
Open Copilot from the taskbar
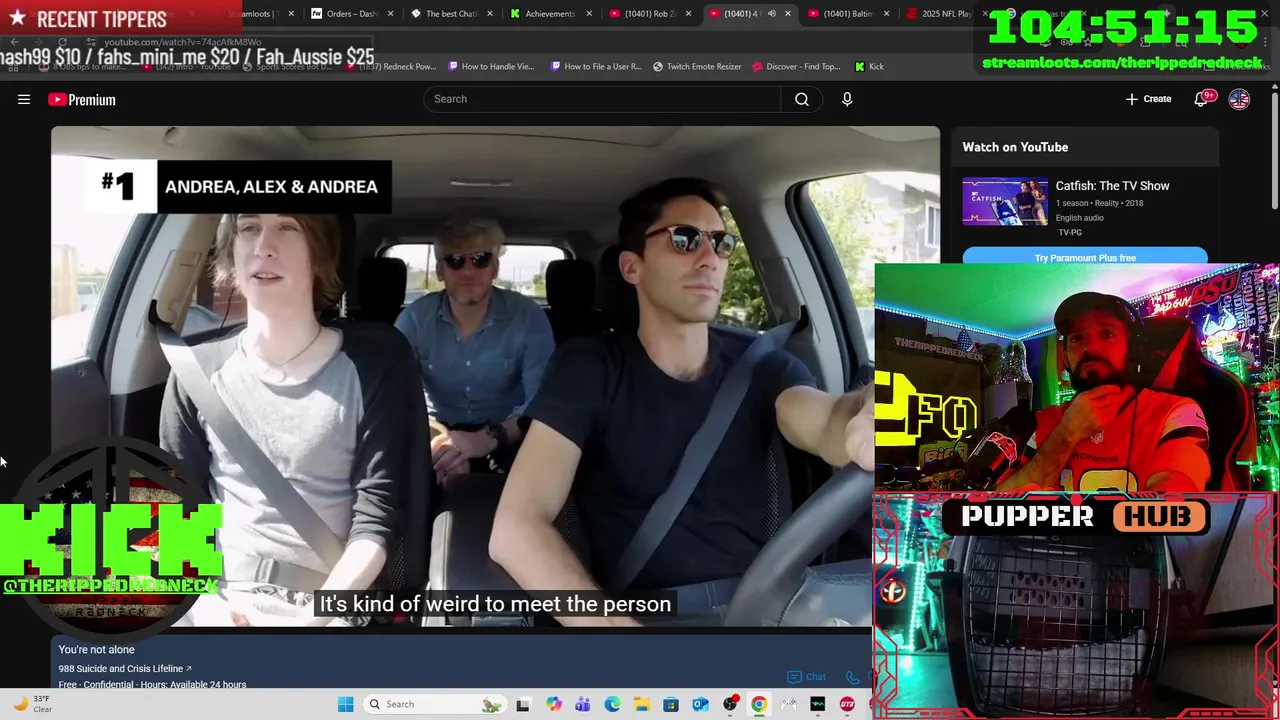[x=553, y=704]
